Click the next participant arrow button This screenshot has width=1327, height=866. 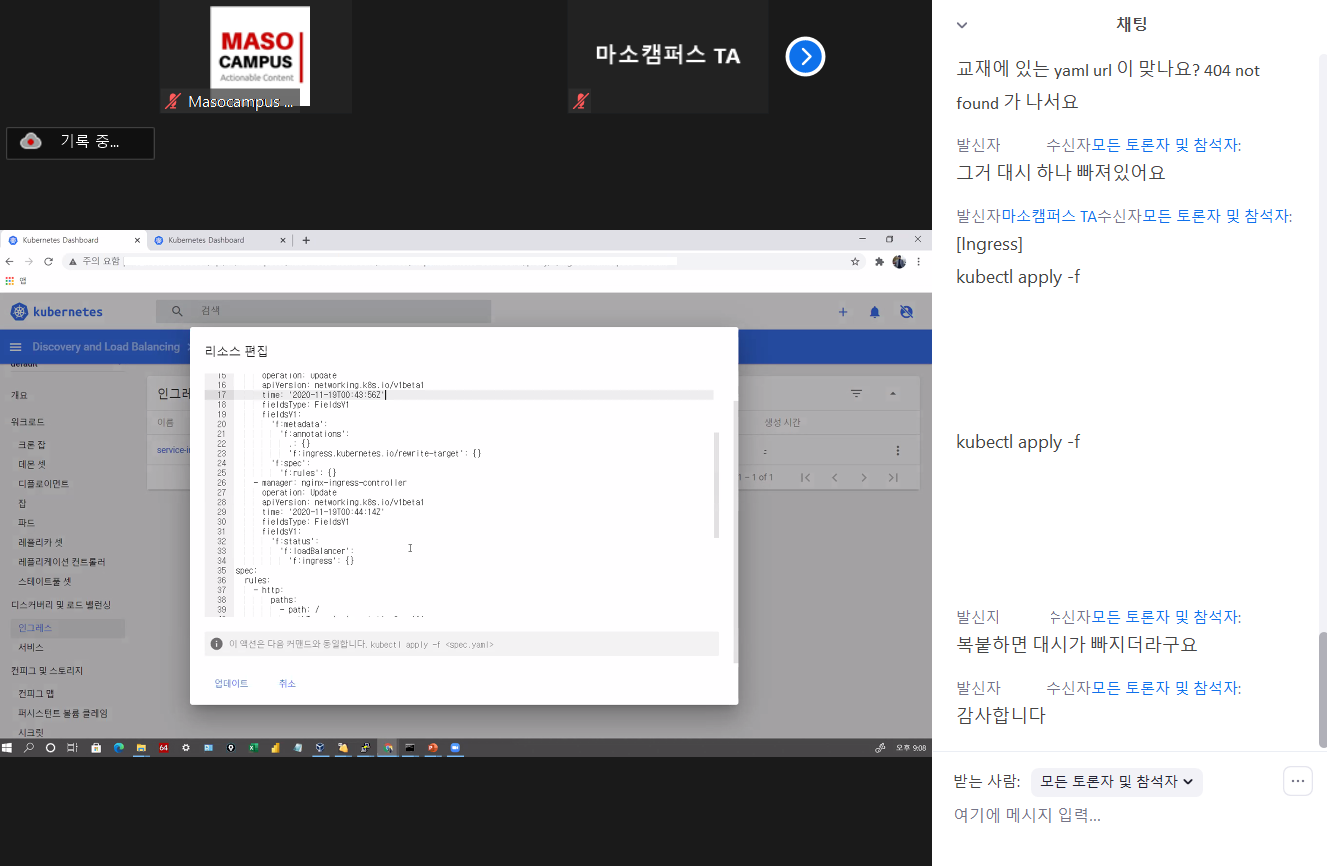(805, 57)
